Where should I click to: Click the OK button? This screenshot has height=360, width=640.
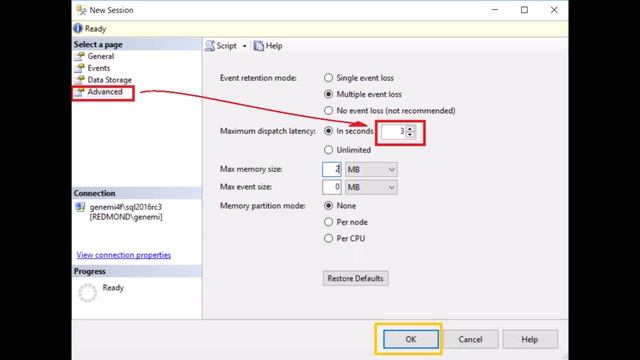coord(411,339)
